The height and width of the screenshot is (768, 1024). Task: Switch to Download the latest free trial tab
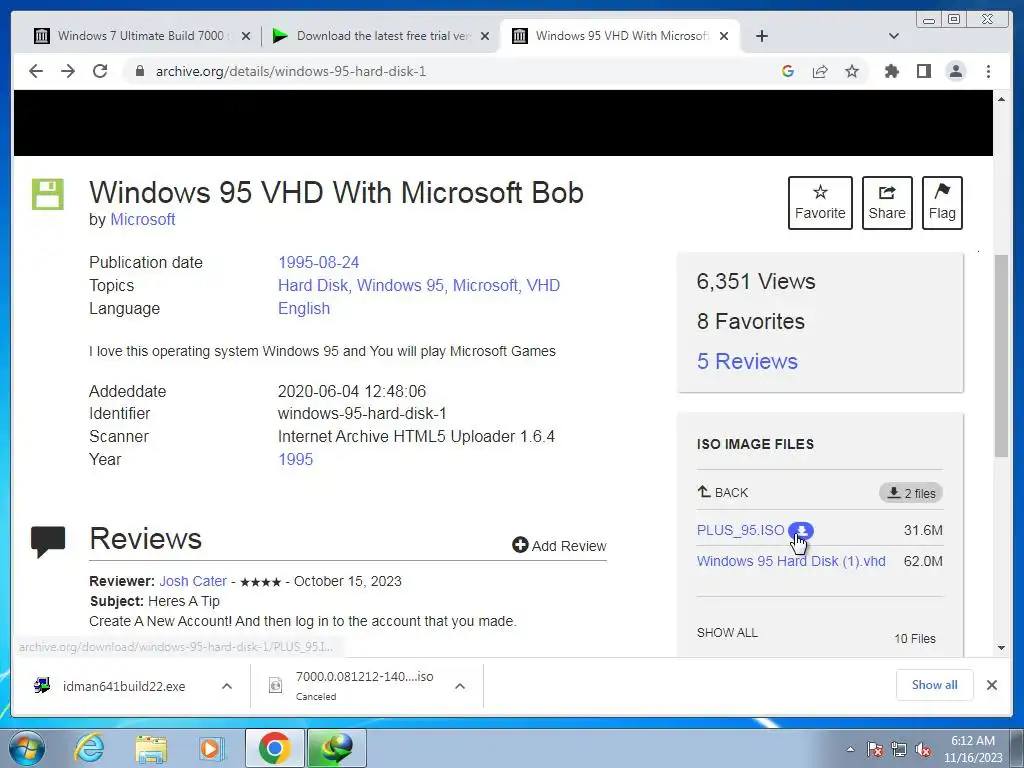tap(381, 36)
